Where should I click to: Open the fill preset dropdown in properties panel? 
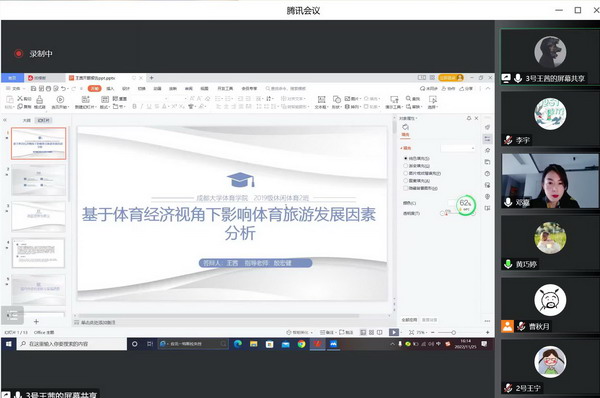pos(458,148)
